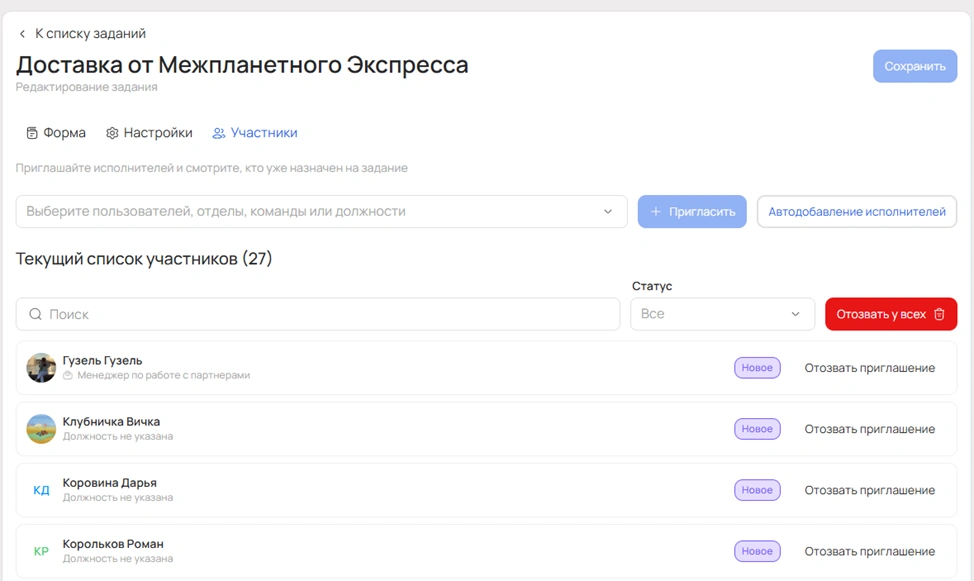Click the trash icon on Отозвать у всех

click(x=939, y=314)
